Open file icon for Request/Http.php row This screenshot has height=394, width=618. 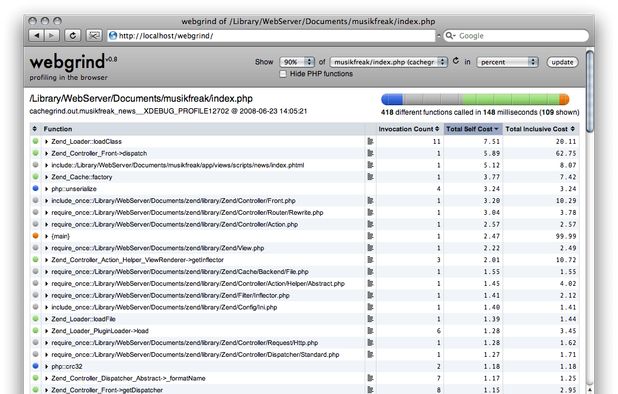pyautogui.click(x=370, y=343)
